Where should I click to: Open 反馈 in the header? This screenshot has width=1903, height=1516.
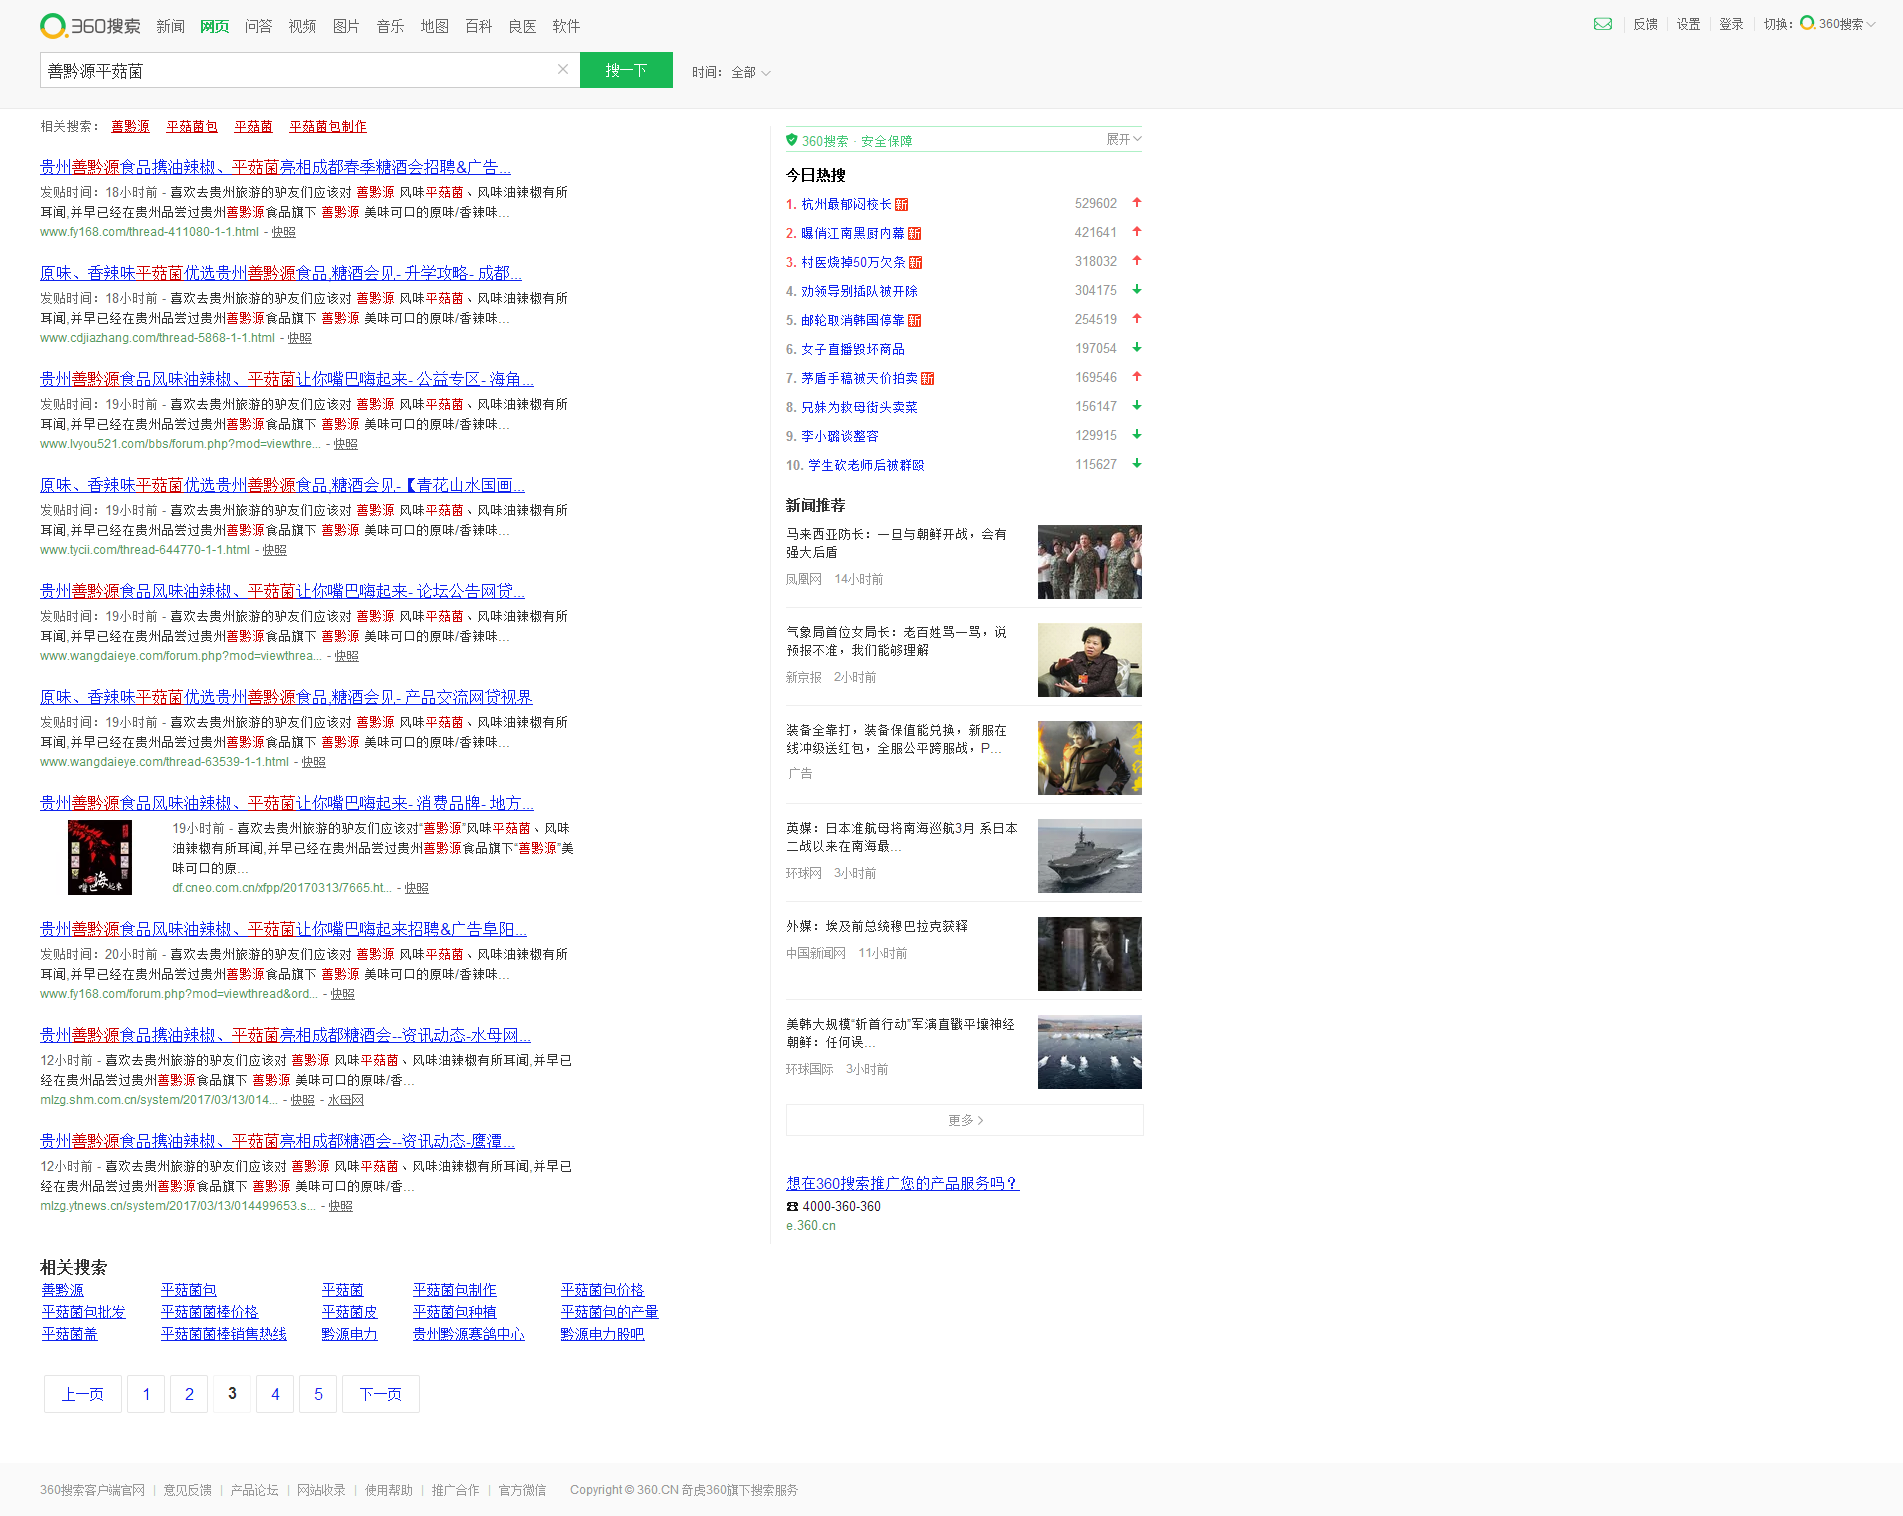1645,24
